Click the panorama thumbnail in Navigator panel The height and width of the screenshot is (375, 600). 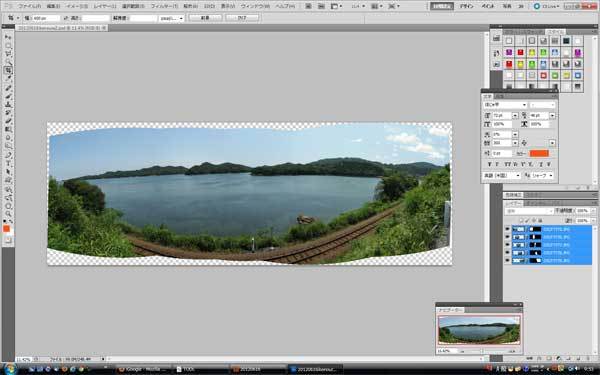pyautogui.click(x=479, y=330)
